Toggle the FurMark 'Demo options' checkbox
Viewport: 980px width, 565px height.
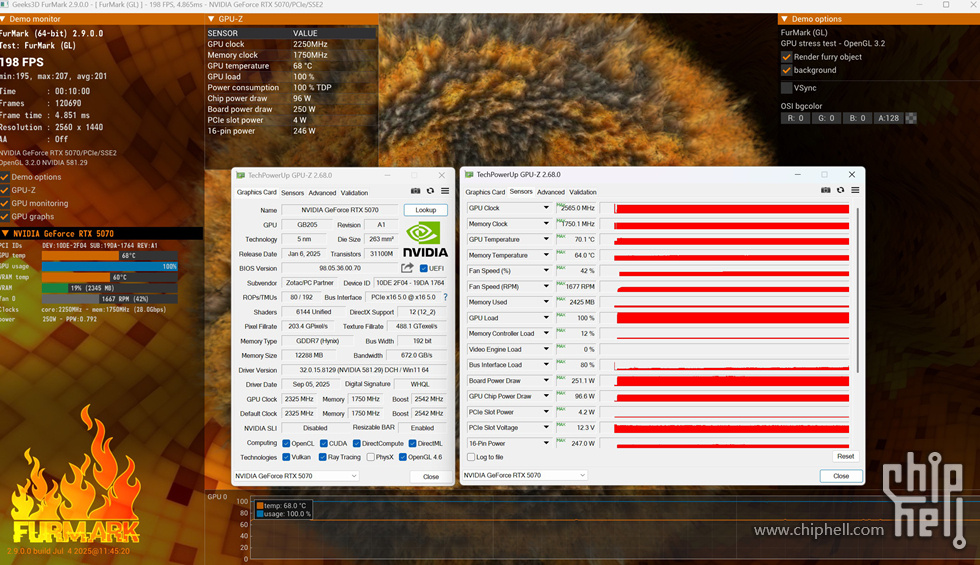[5, 177]
